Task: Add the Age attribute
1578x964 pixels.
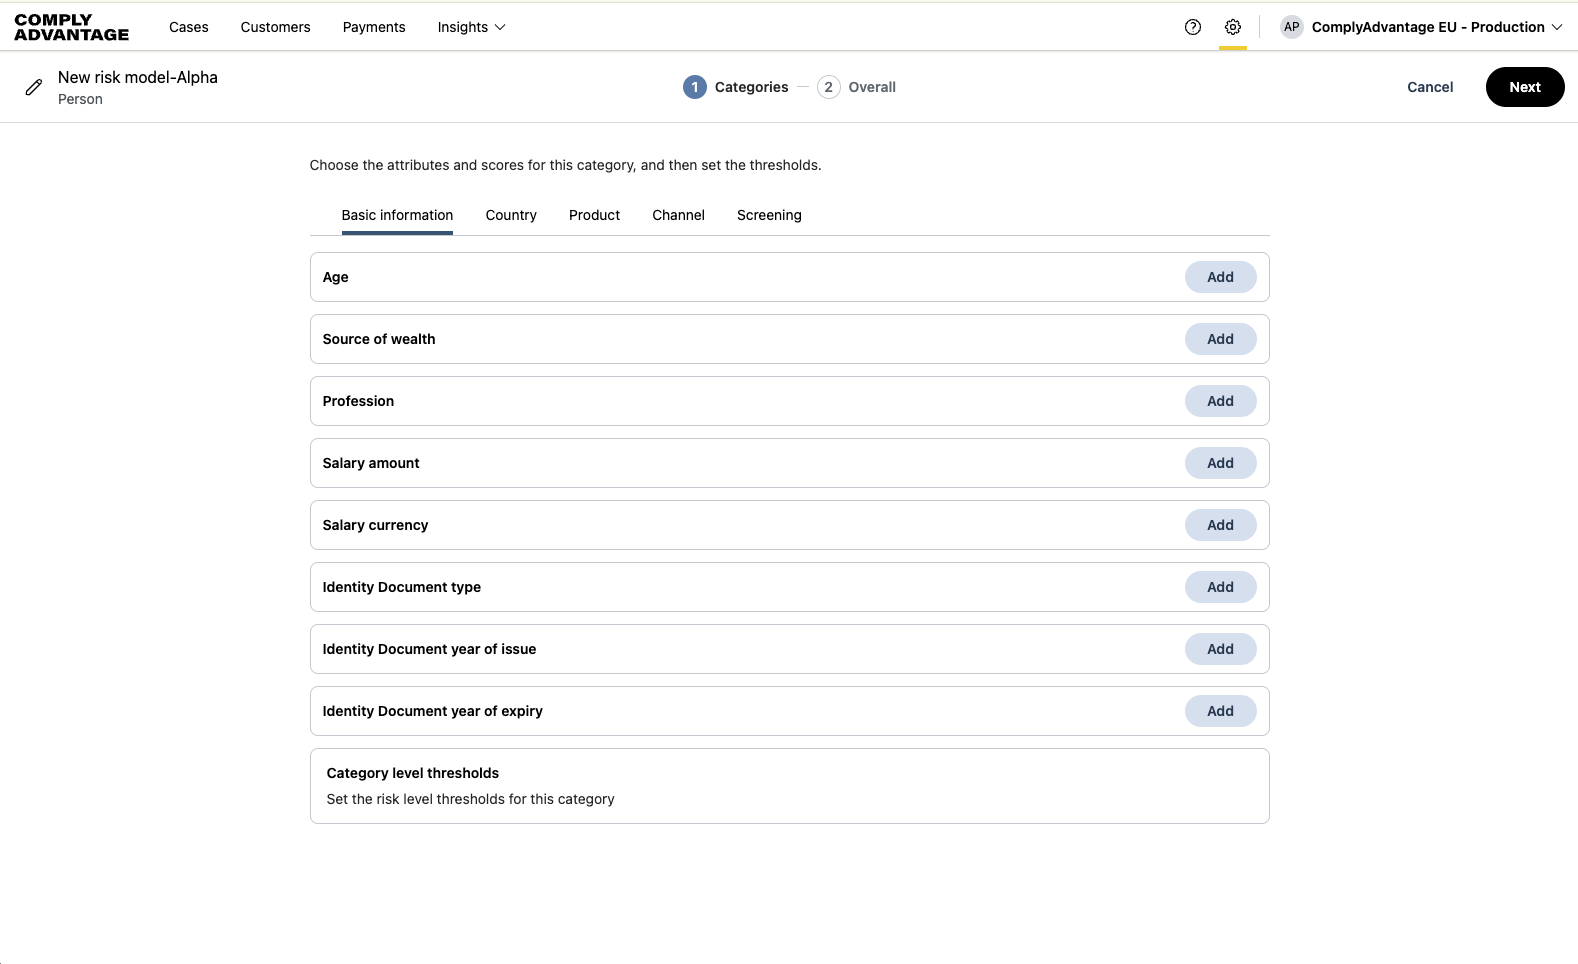Action: click(x=1220, y=277)
